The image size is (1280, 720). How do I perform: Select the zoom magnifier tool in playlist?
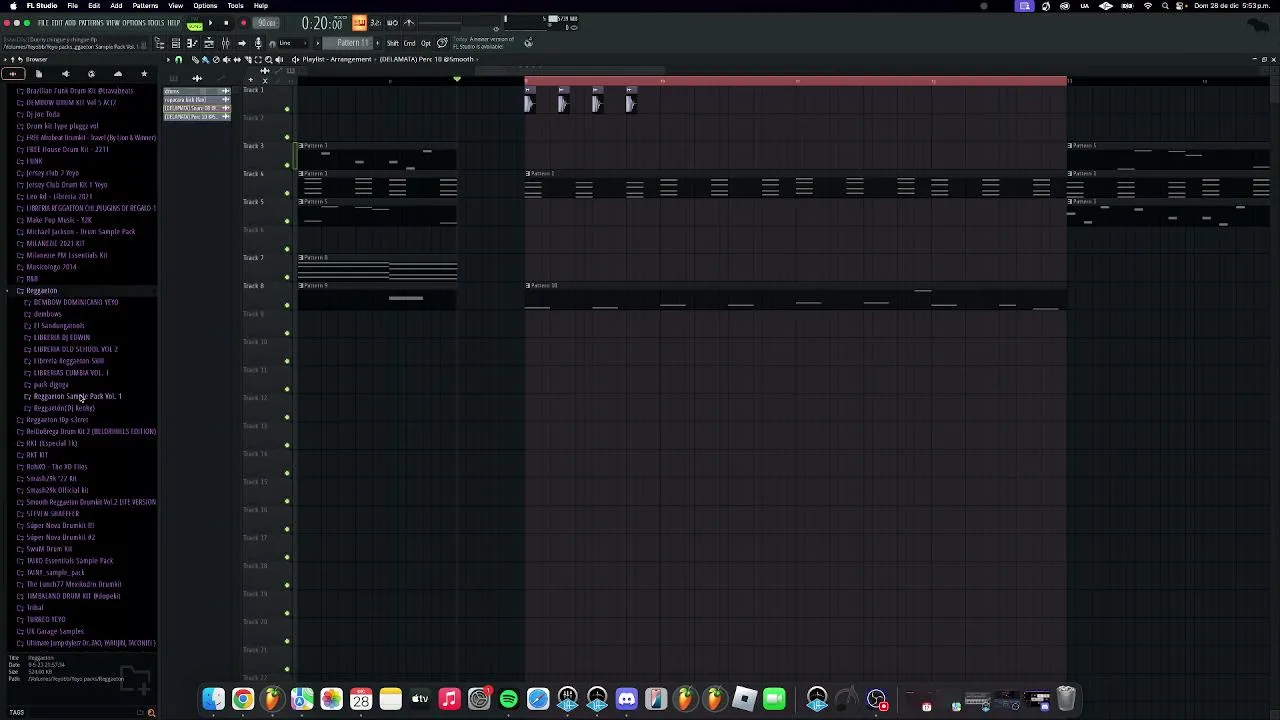[x=269, y=59]
